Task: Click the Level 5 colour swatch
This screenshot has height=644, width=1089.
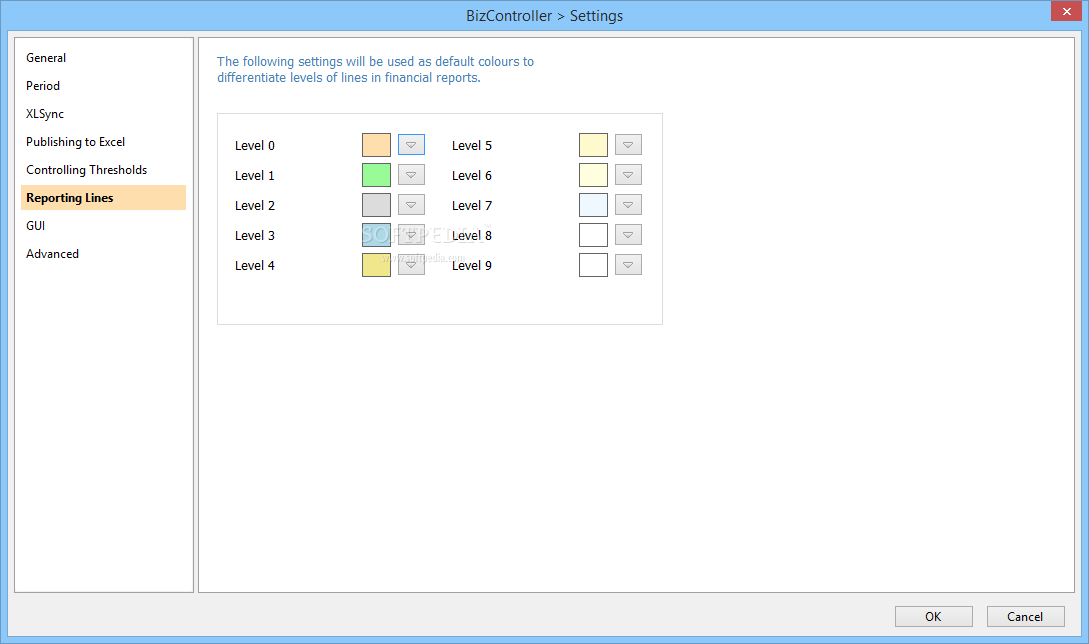Action: click(593, 145)
